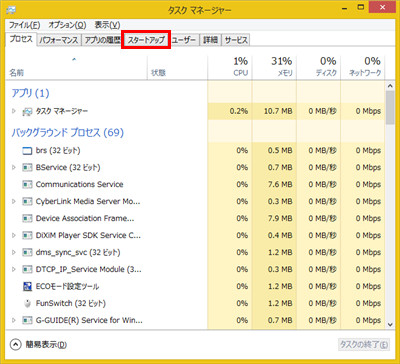
Task: Click the FunSwitch mouse icon
Action: coord(28,303)
